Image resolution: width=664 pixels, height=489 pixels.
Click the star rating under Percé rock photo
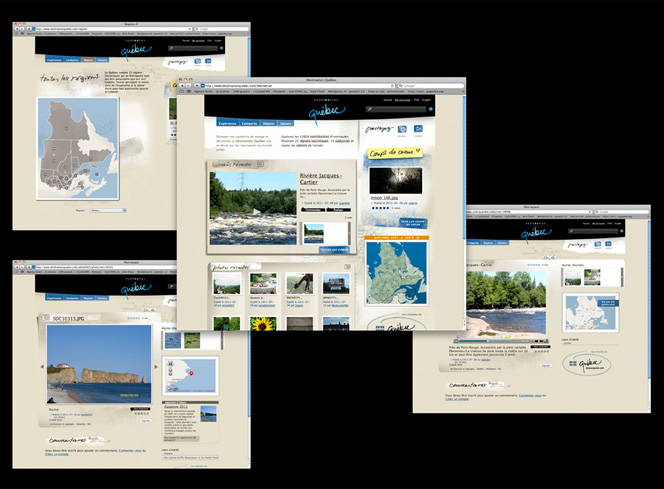(142, 414)
